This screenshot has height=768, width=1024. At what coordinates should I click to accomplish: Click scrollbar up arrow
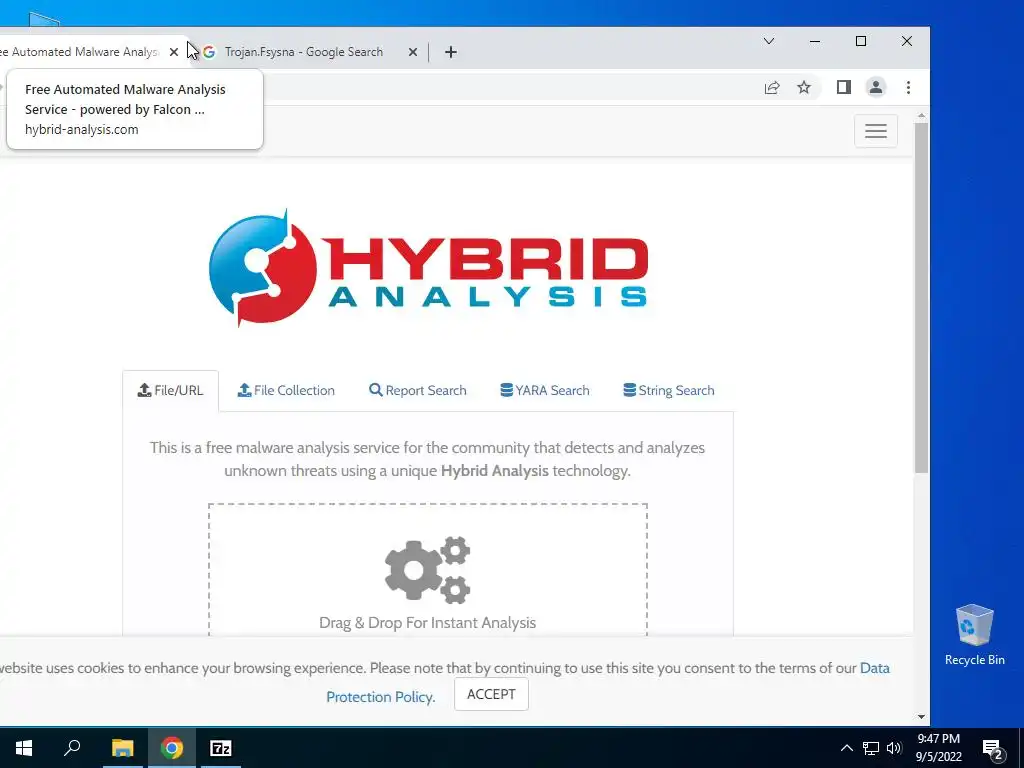click(921, 116)
